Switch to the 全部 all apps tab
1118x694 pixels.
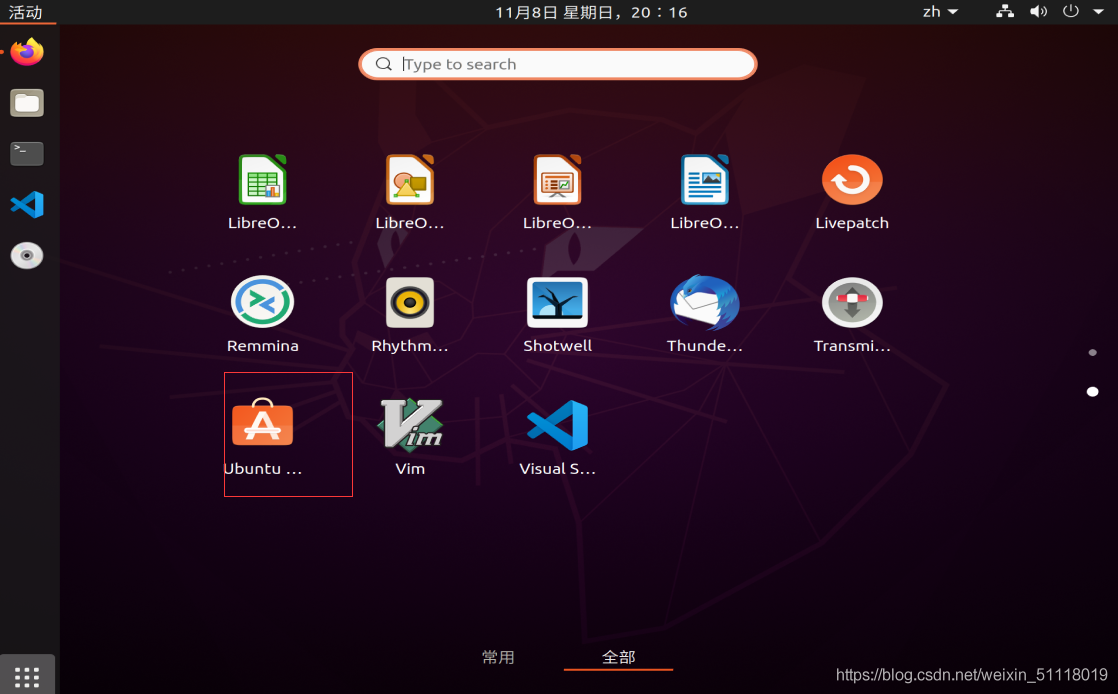pyautogui.click(x=618, y=657)
